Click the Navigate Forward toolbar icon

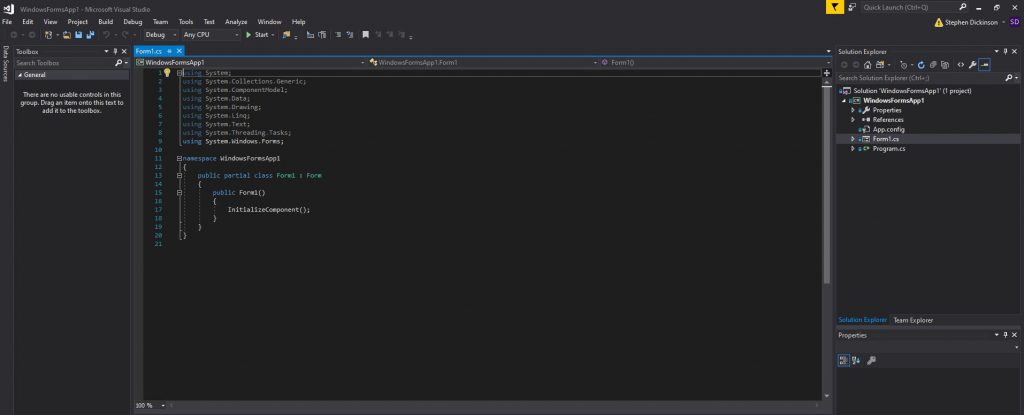[x=32, y=35]
